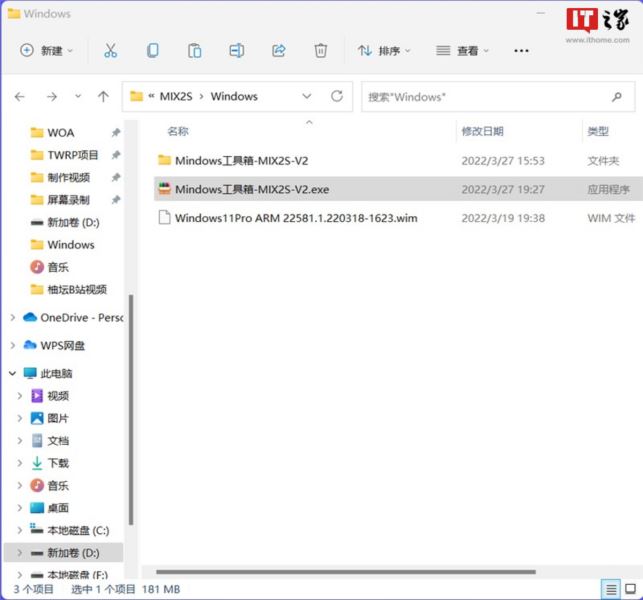Expand the 文档 node
This screenshot has width=643, height=600.
click(19, 440)
